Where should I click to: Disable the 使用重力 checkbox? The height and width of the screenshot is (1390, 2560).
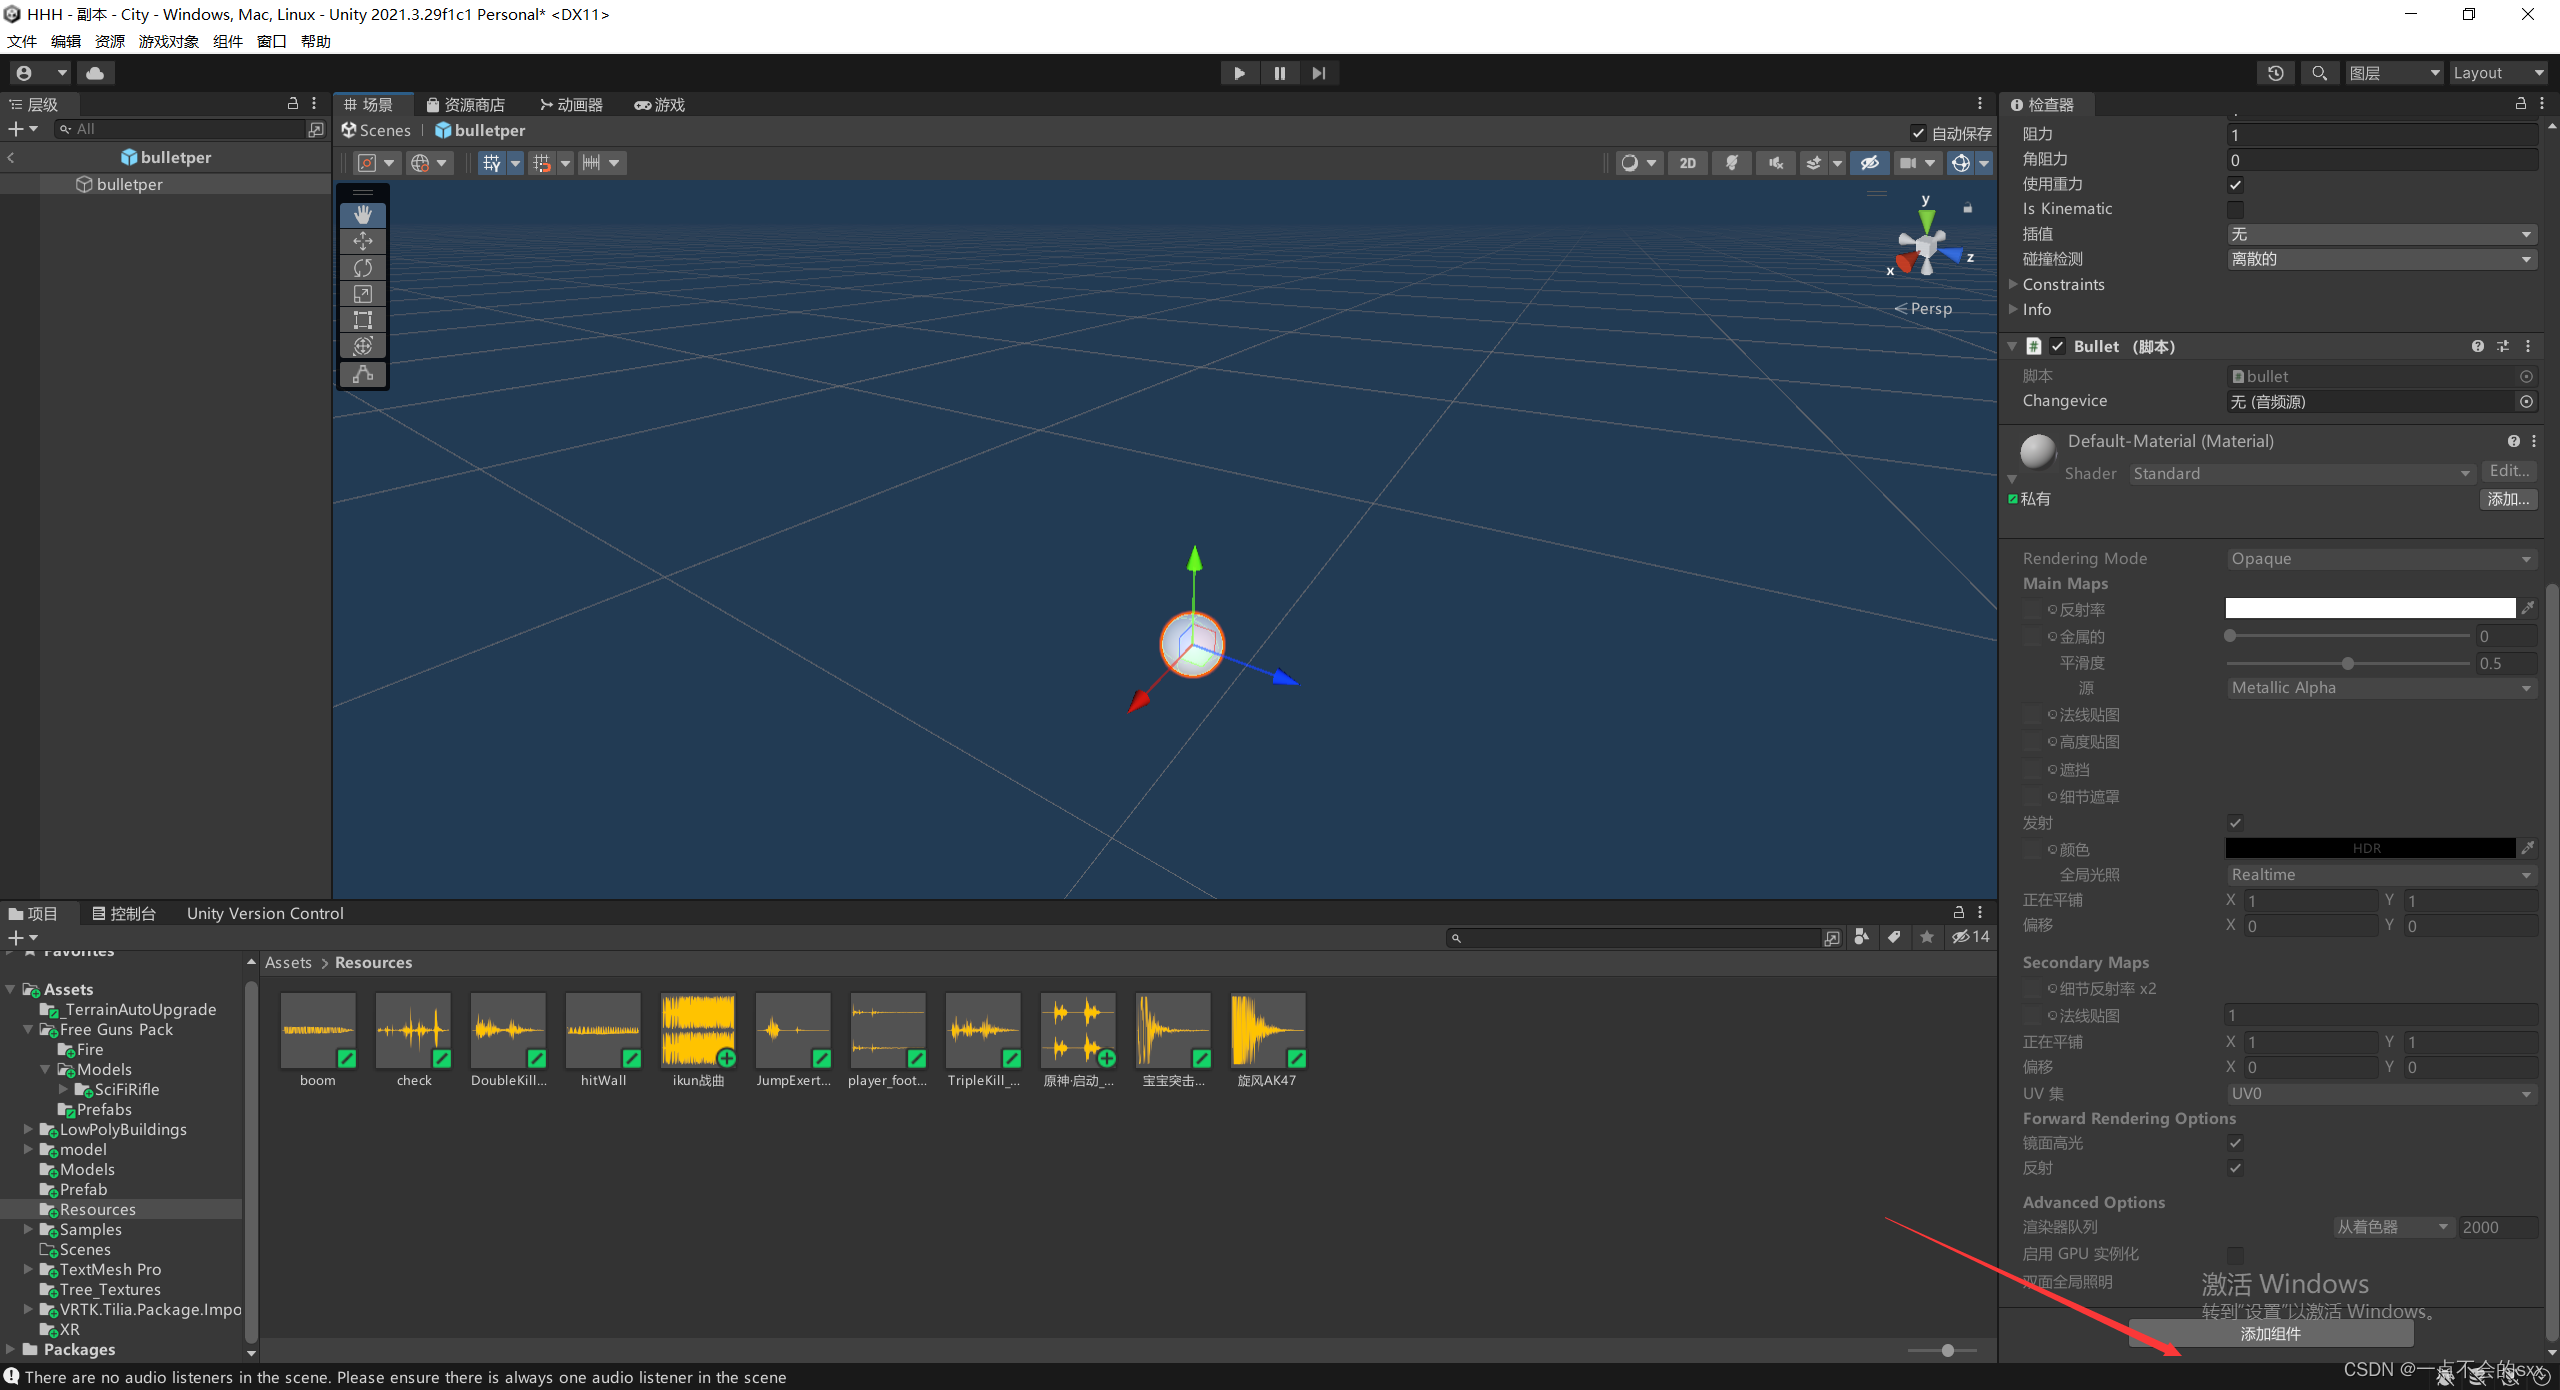point(2238,184)
